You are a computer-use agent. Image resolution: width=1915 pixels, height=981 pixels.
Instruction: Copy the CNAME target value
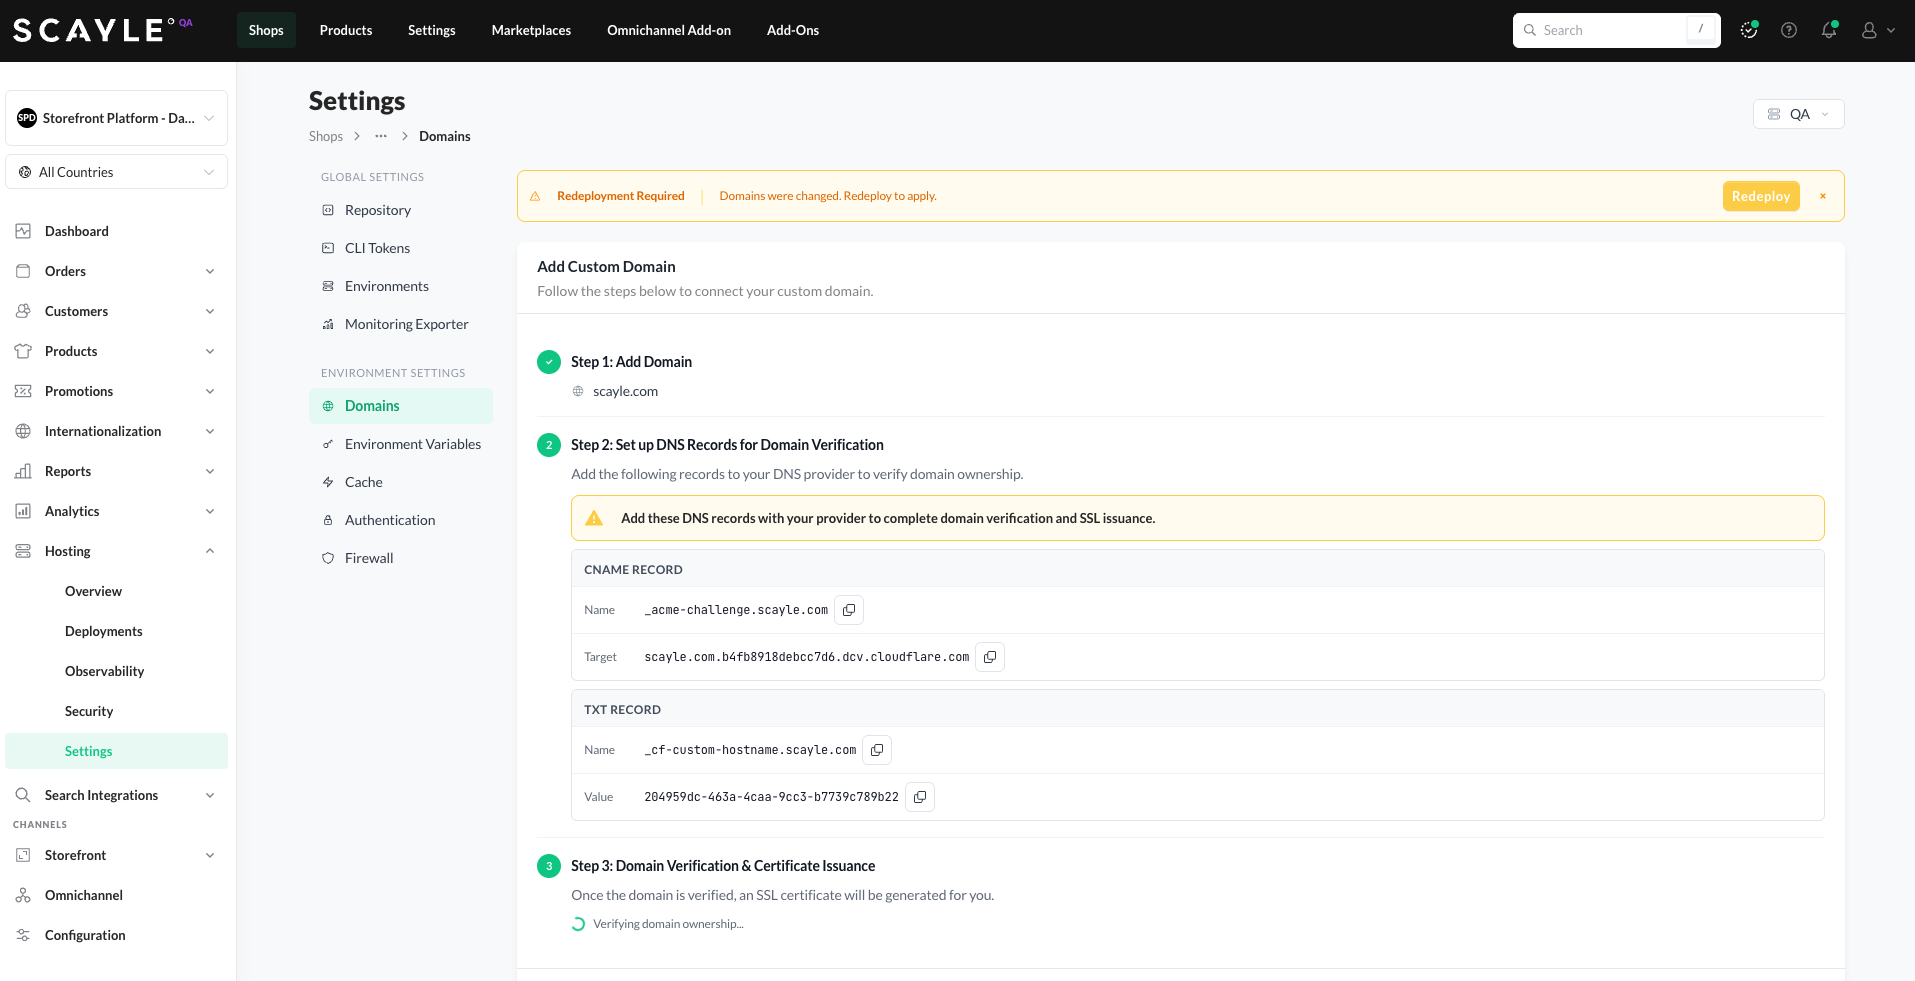pyautogui.click(x=990, y=657)
